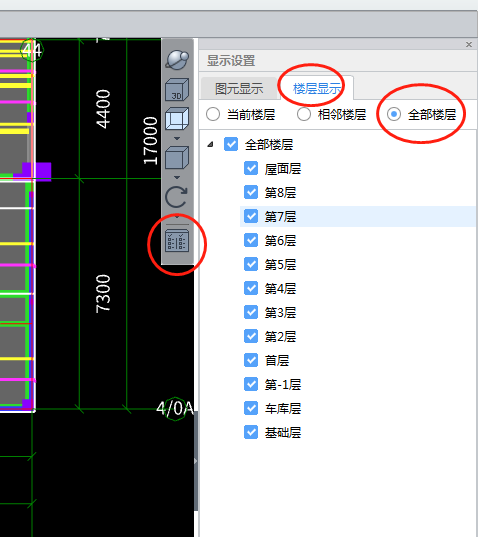Screen dimensions: 478x537
Task: Click the 首层 label text
Action: coord(277,361)
